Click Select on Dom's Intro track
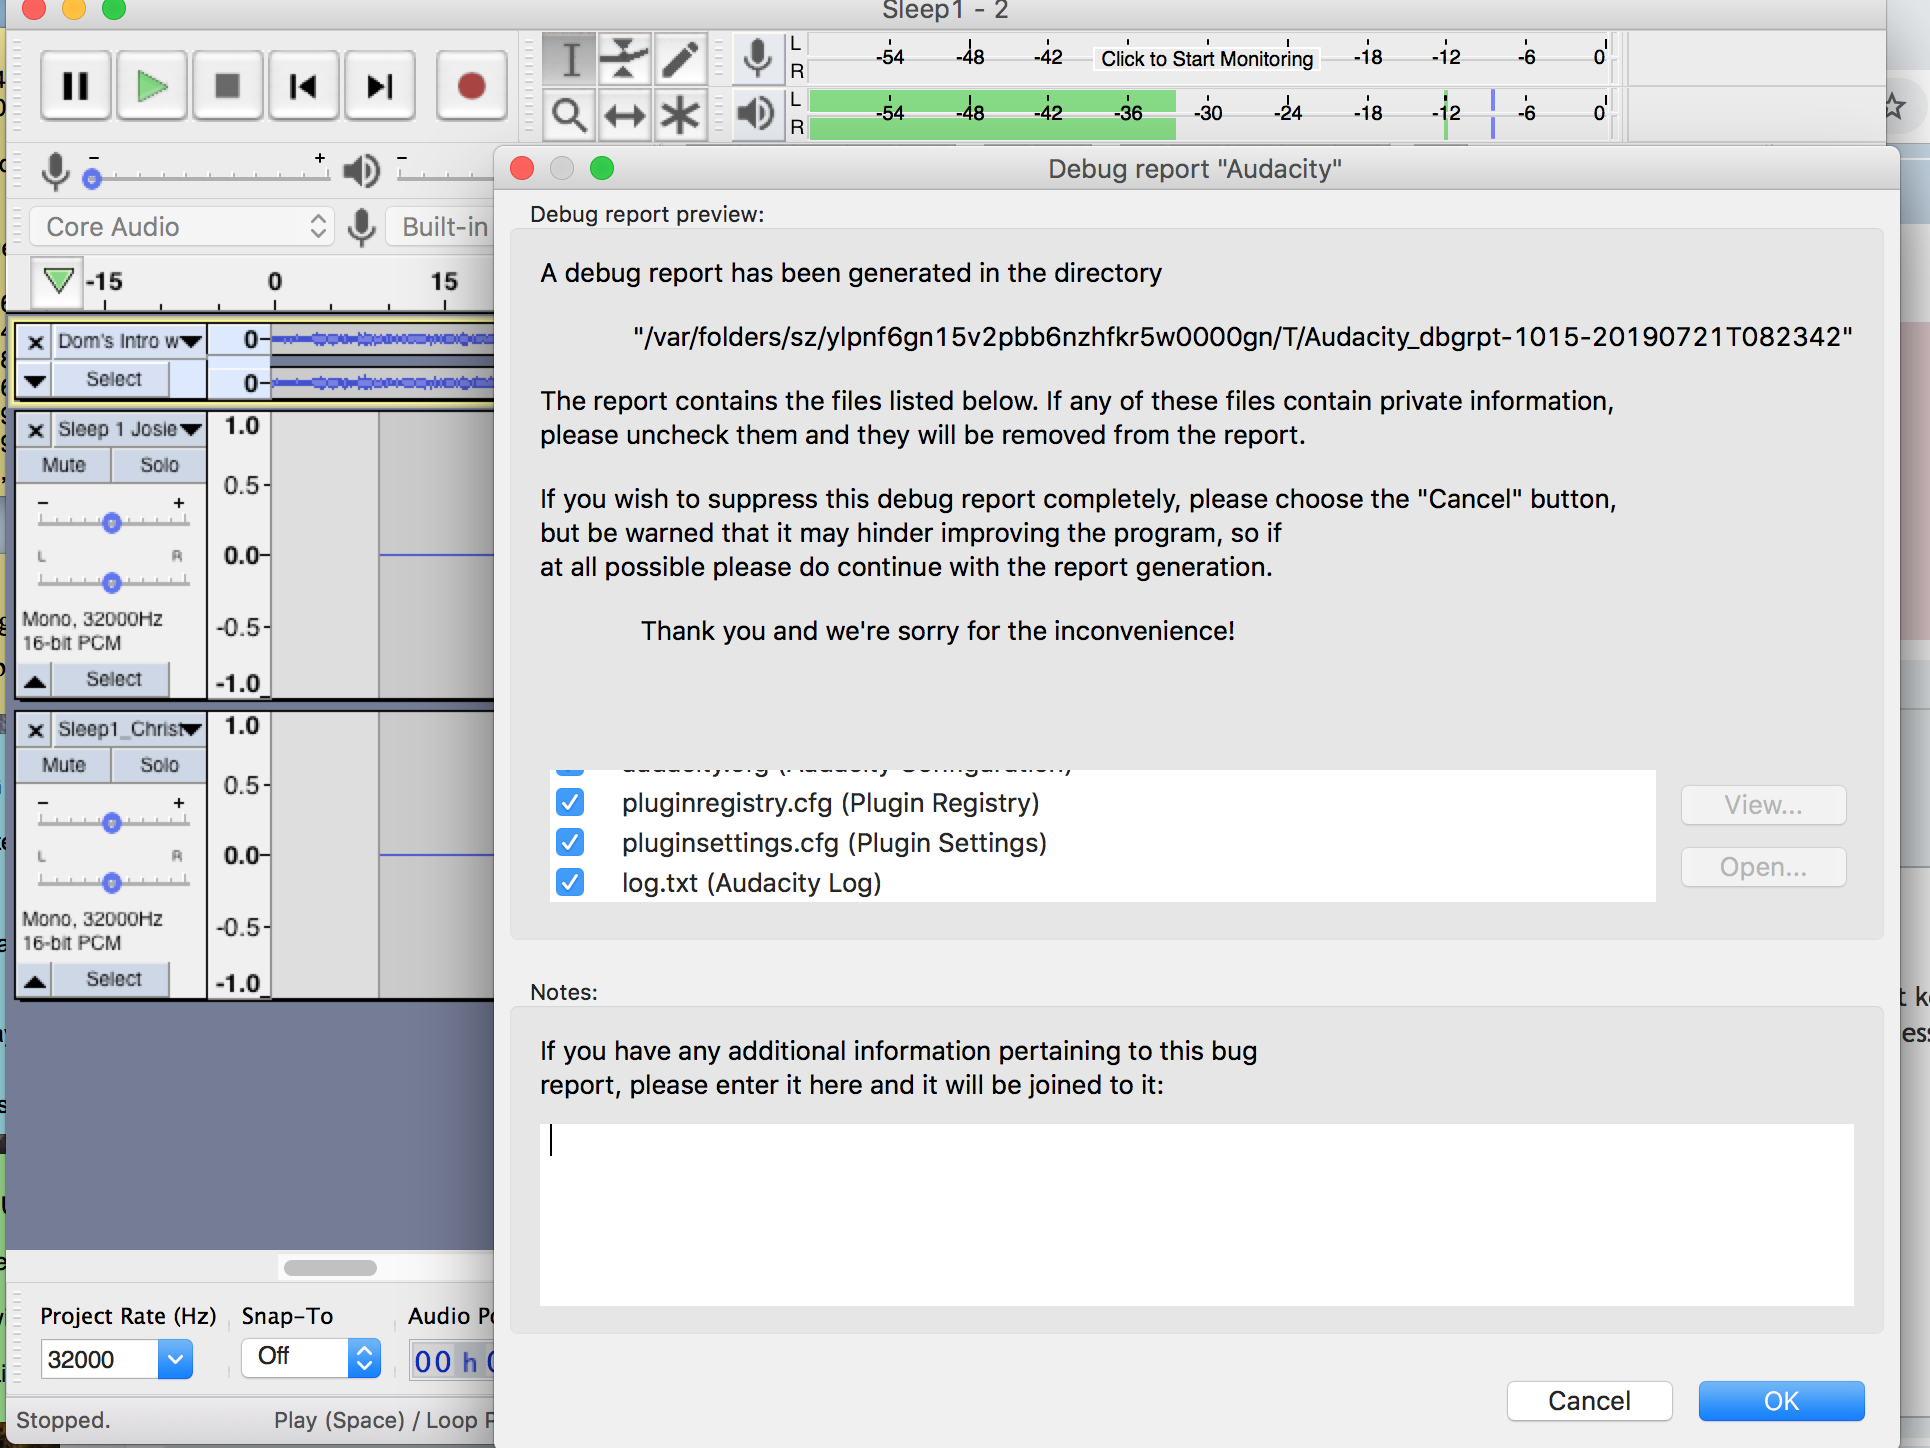The width and height of the screenshot is (1930, 1448). pyautogui.click(x=113, y=380)
